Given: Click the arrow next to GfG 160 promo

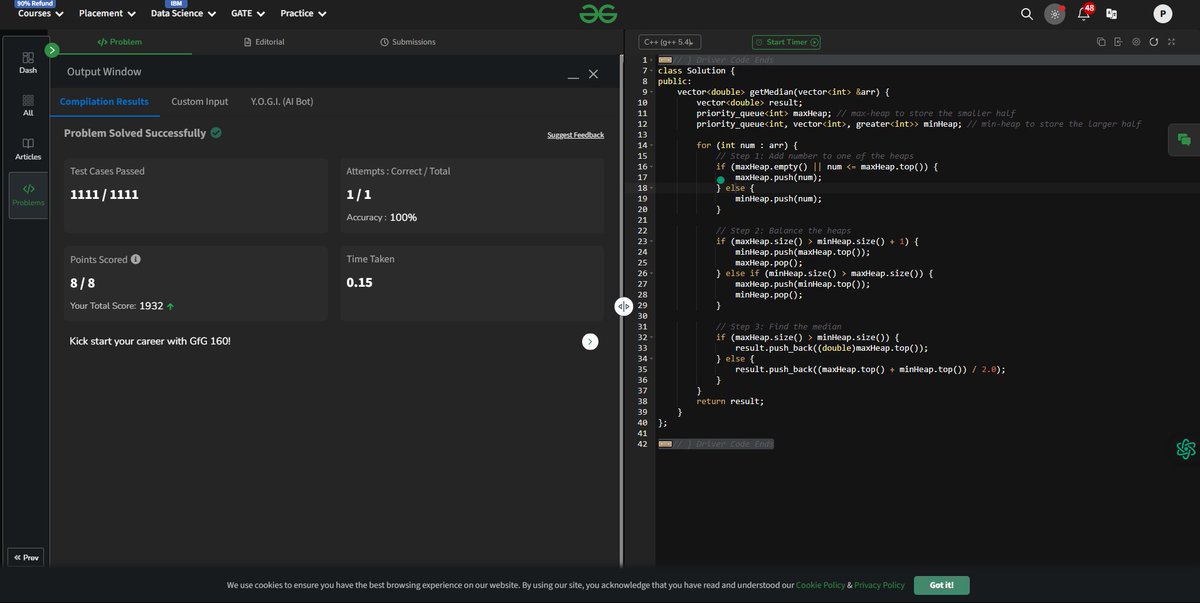Looking at the screenshot, I should coord(590,341).
